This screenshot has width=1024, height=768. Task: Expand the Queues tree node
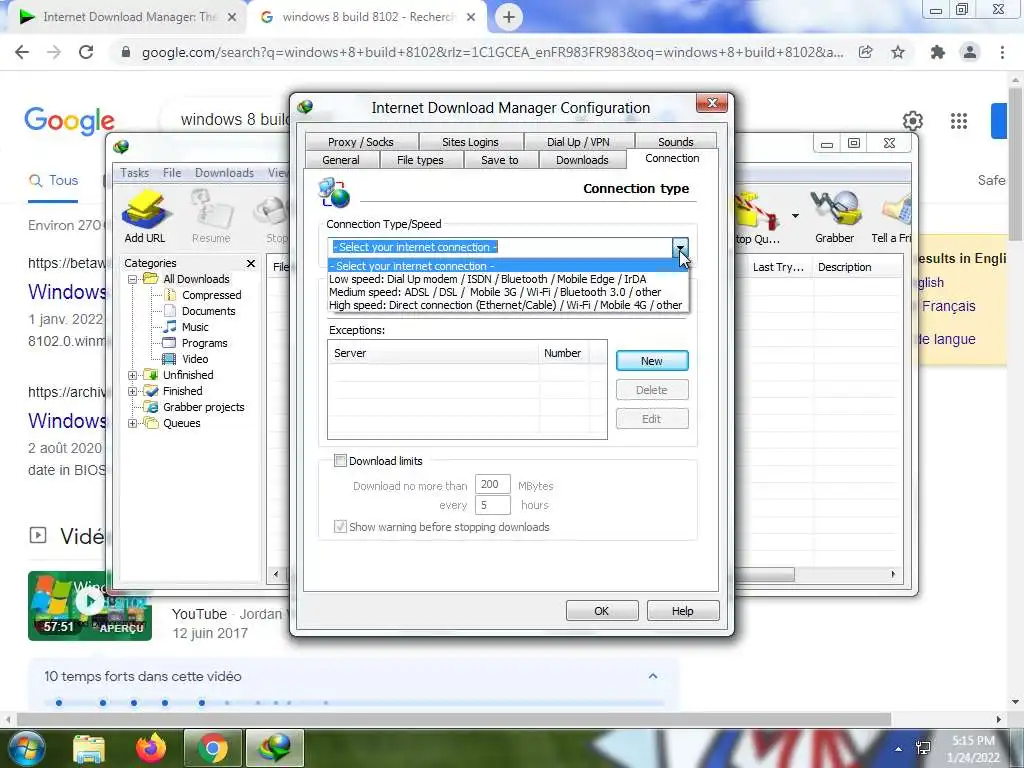(133, 423)
